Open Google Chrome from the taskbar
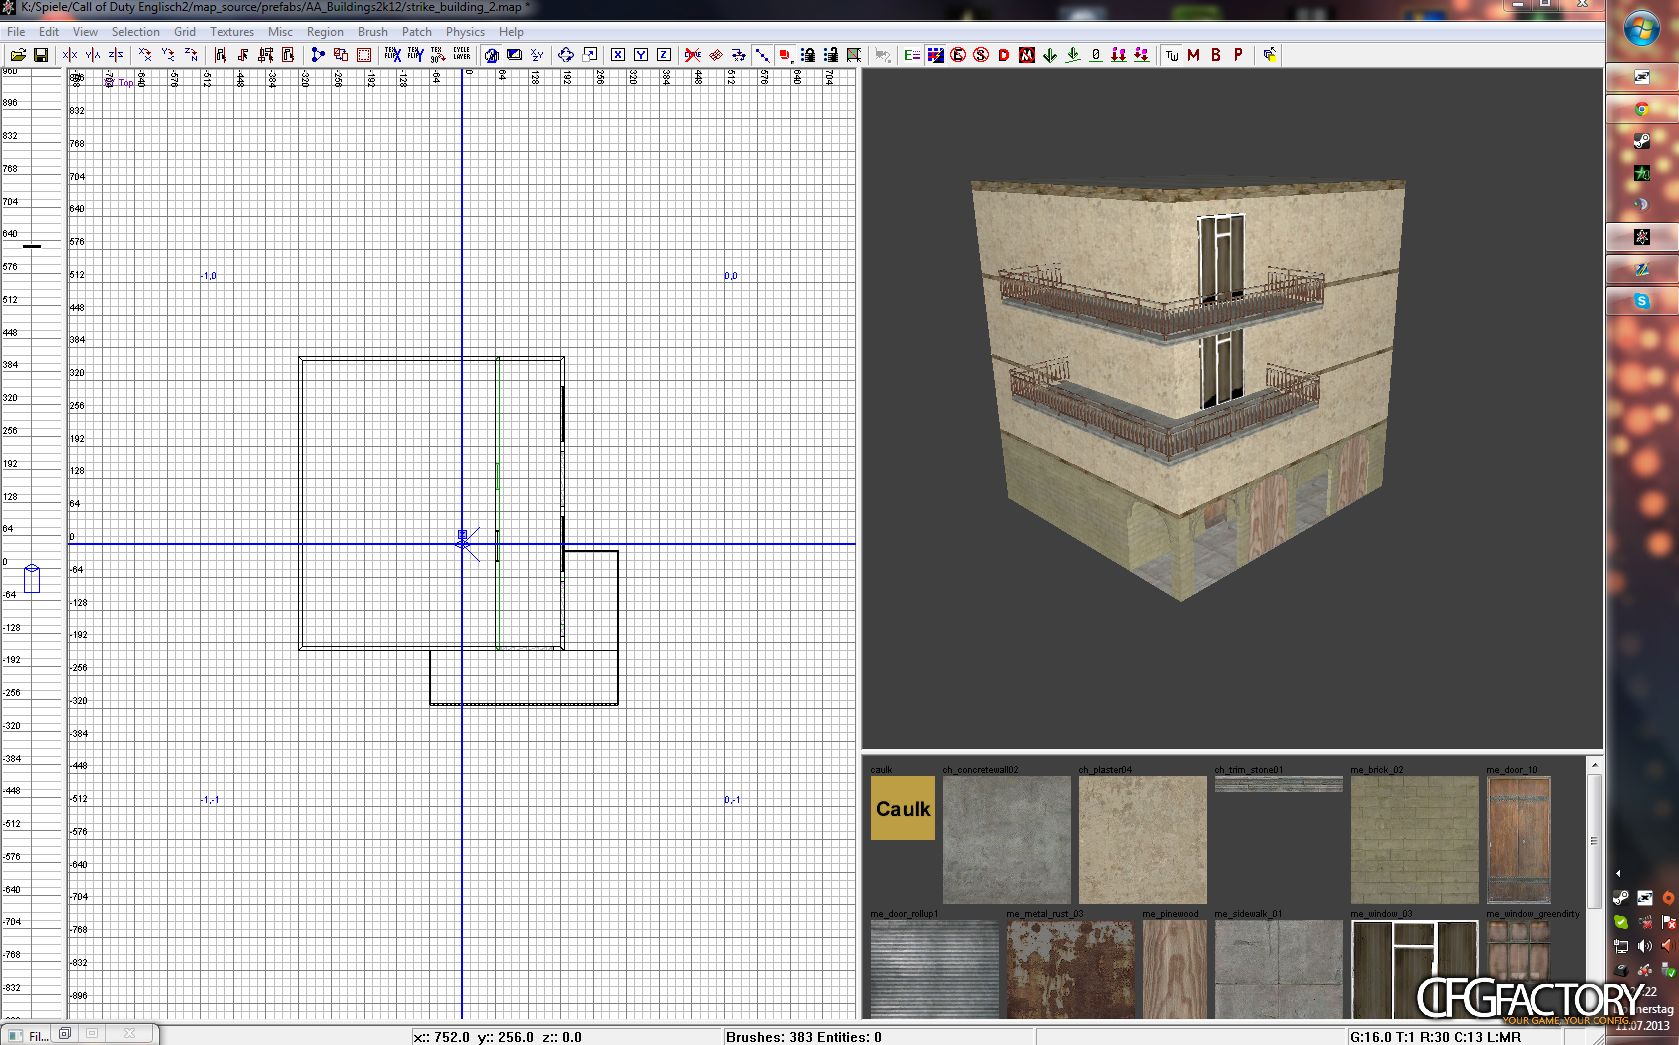This screenshot has height=1045, width=1679. [x=1641, y=109]
